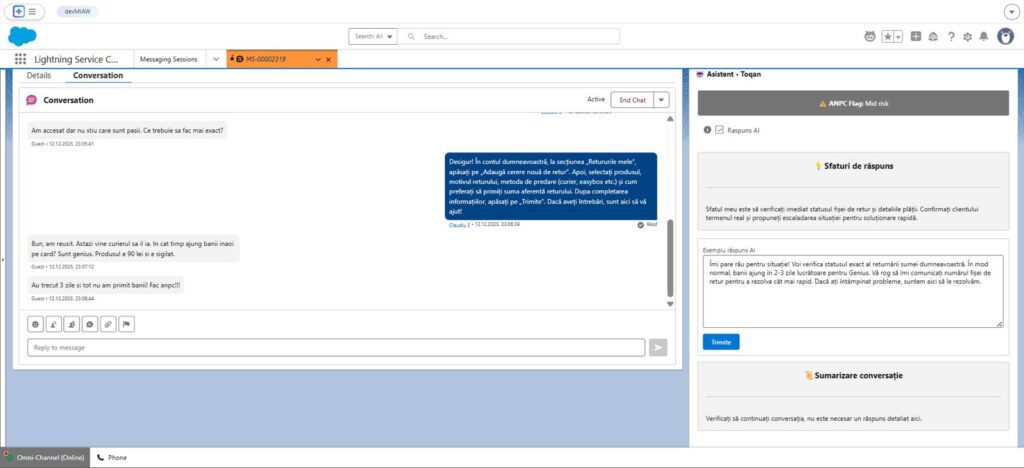Open dropdown arrow next to End Chat

click(661, 100)
